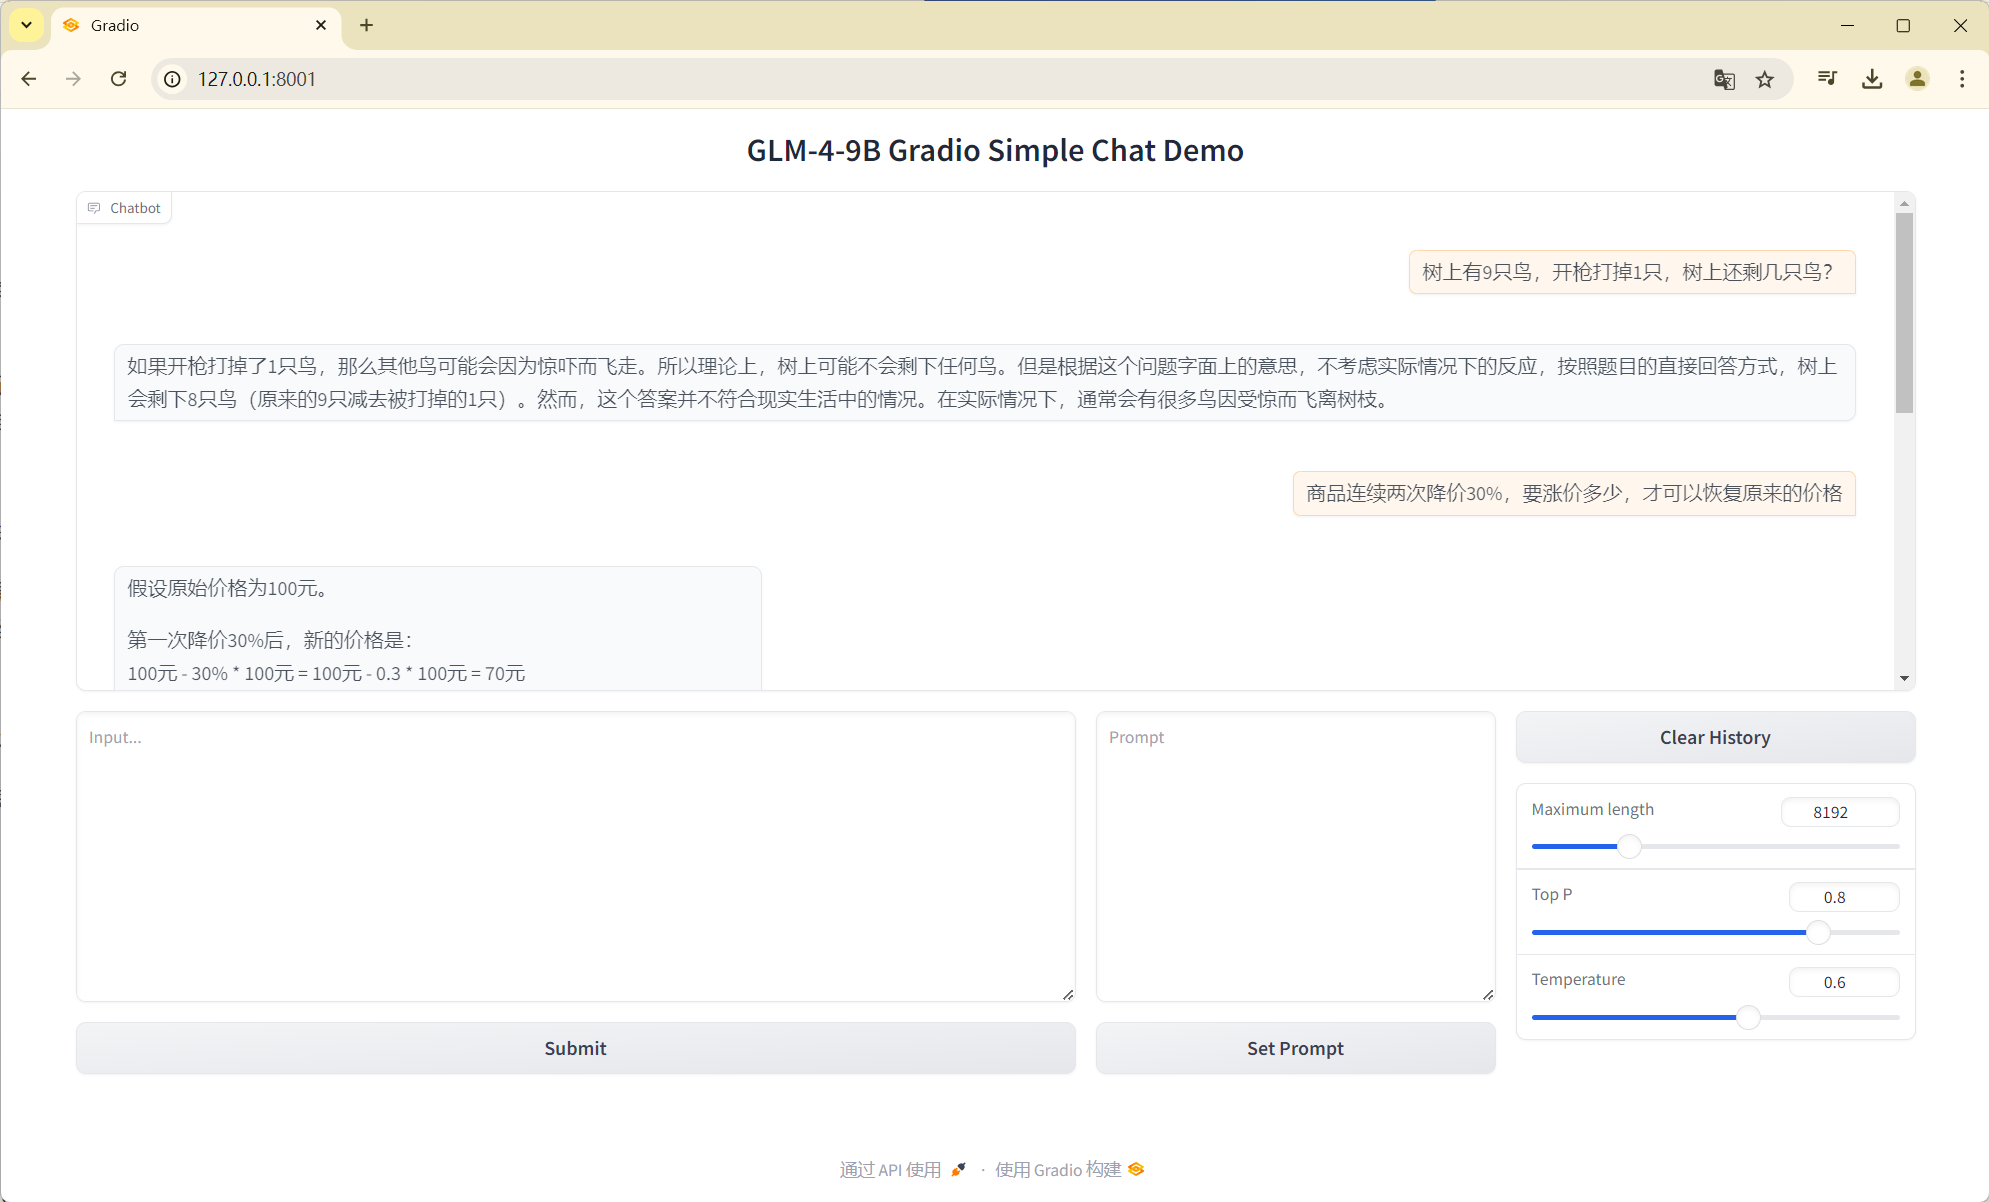Reload the page
Viewport: 1989px width, 1202px height.
click(x=119, y=79)
